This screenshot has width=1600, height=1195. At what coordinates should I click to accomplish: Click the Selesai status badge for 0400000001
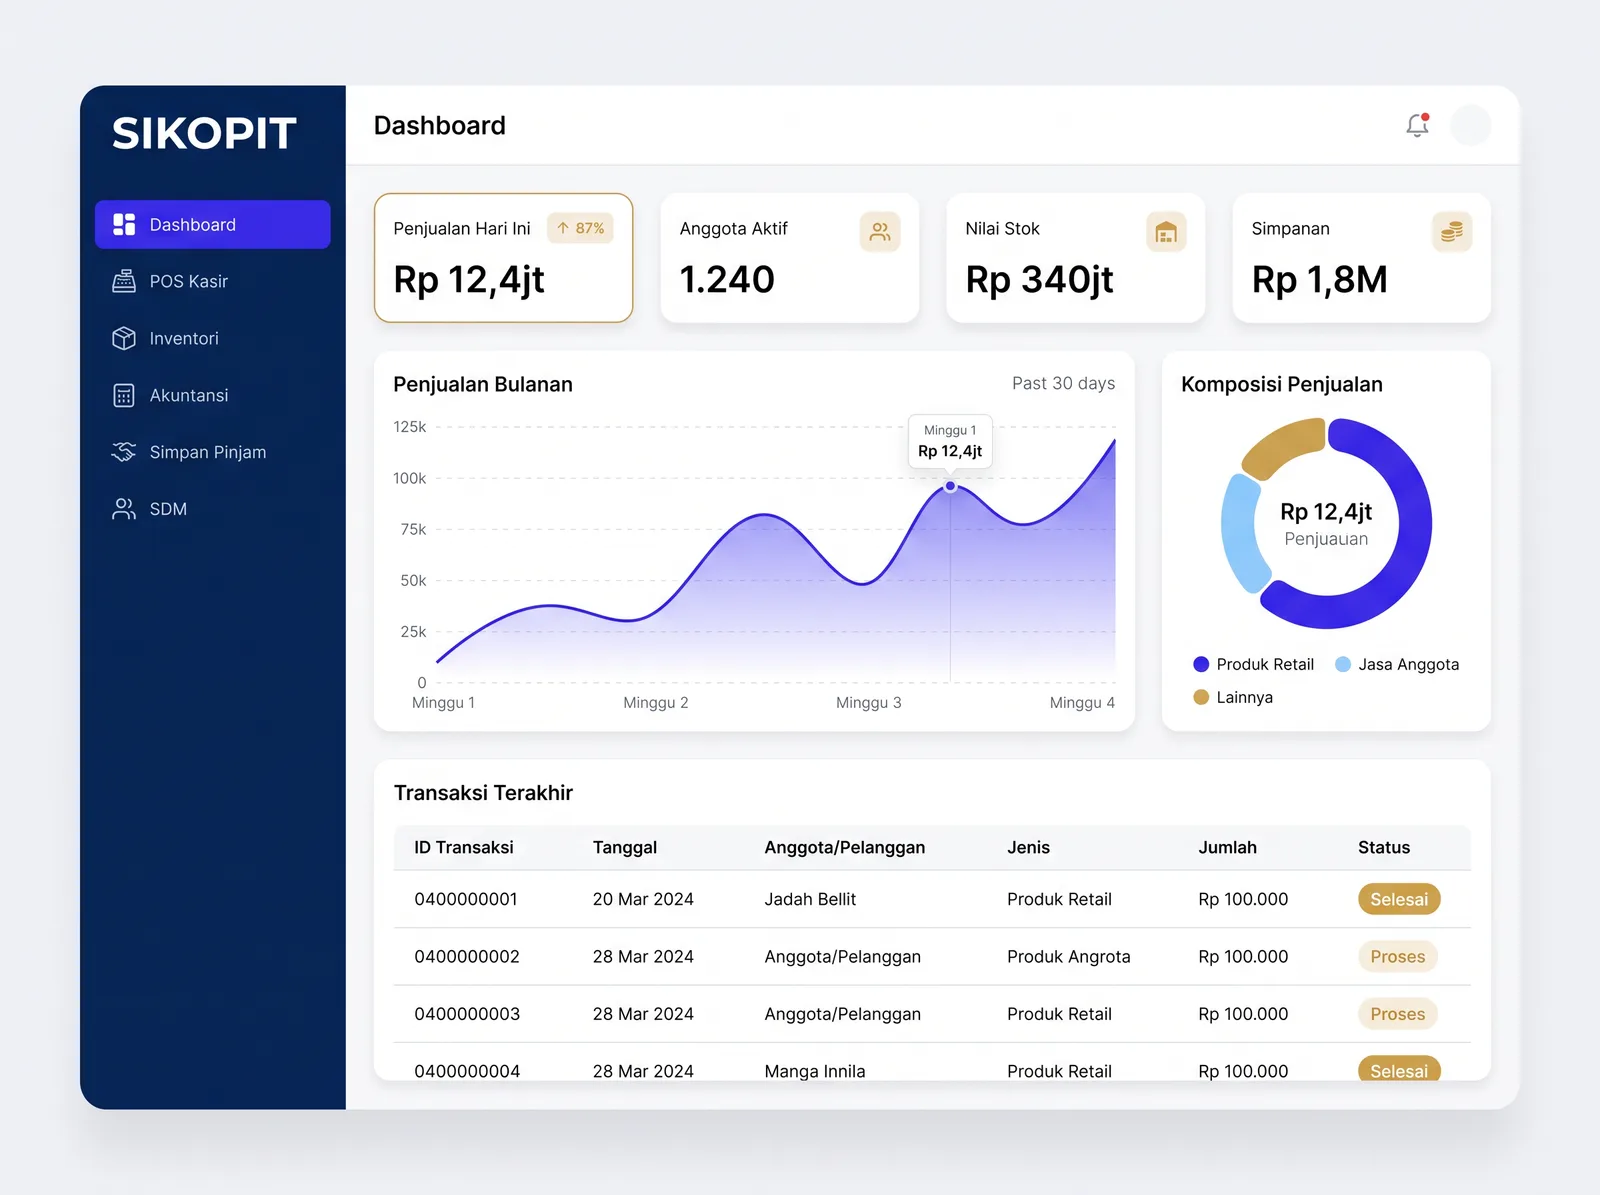click(x=1399, y=899)
